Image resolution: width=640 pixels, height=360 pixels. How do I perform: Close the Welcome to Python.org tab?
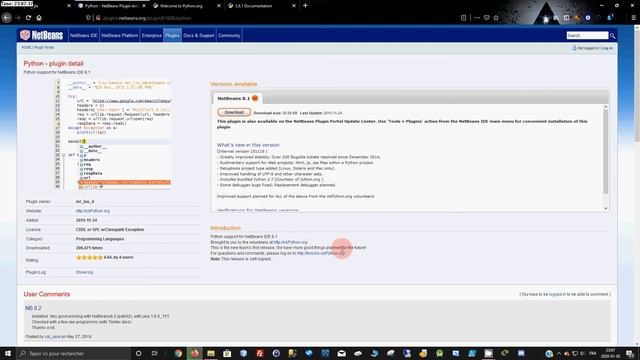[x=219, y=6]
